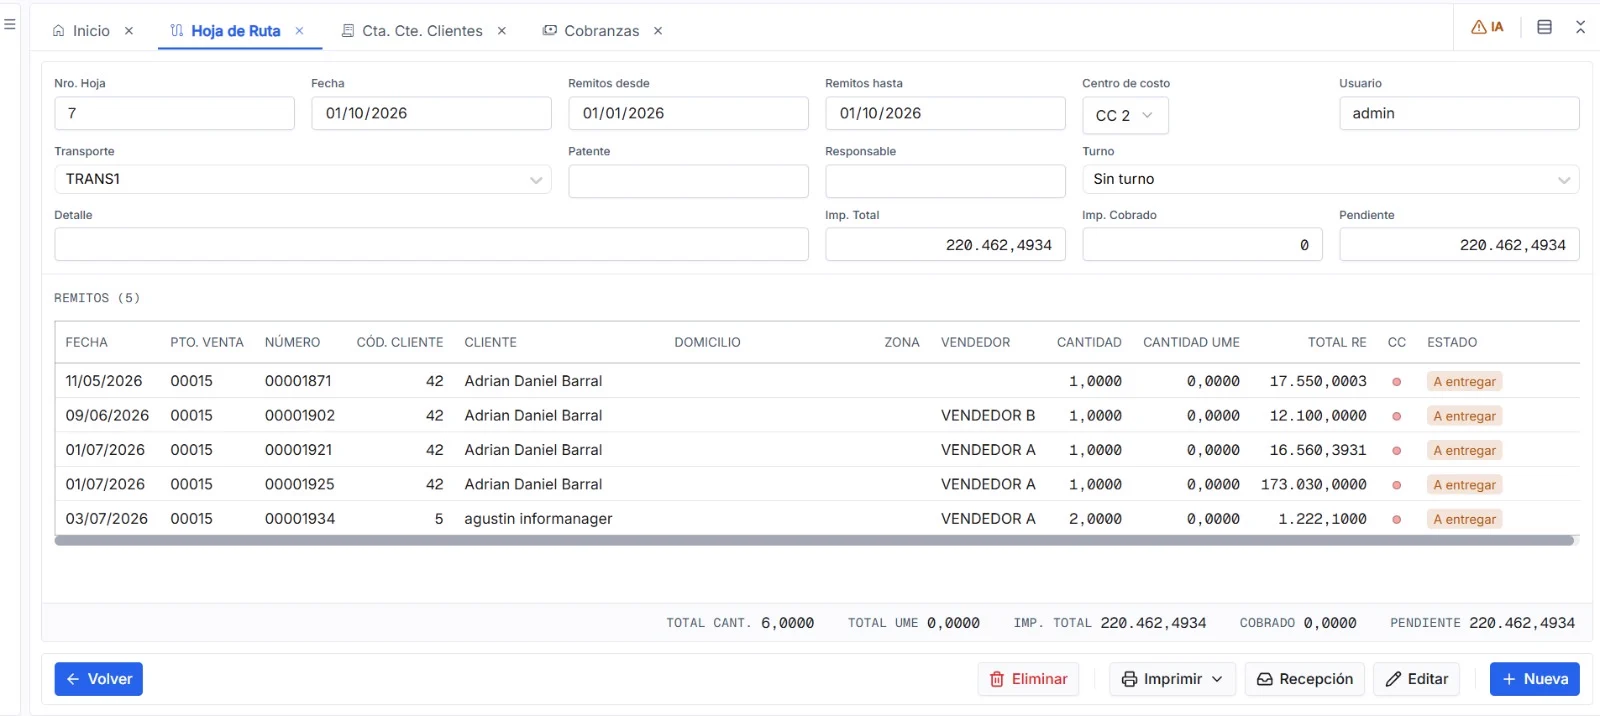Open the hamburger sidebar menu

point(10,24)
